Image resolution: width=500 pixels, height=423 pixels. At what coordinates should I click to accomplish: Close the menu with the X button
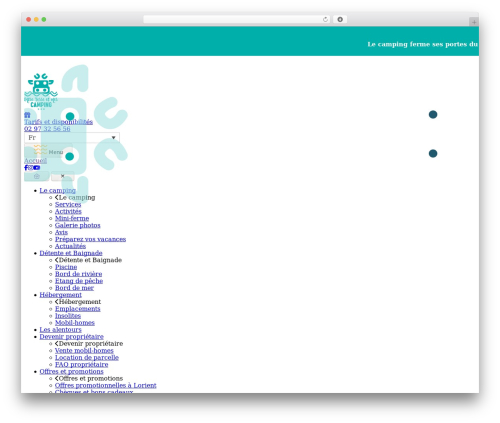[62, 176]
